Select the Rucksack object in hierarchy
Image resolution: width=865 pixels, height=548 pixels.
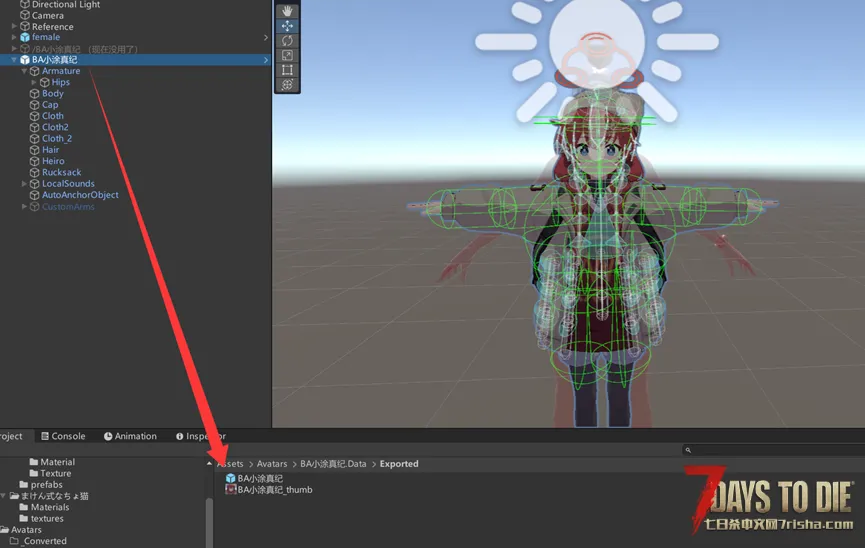(61, 173)
